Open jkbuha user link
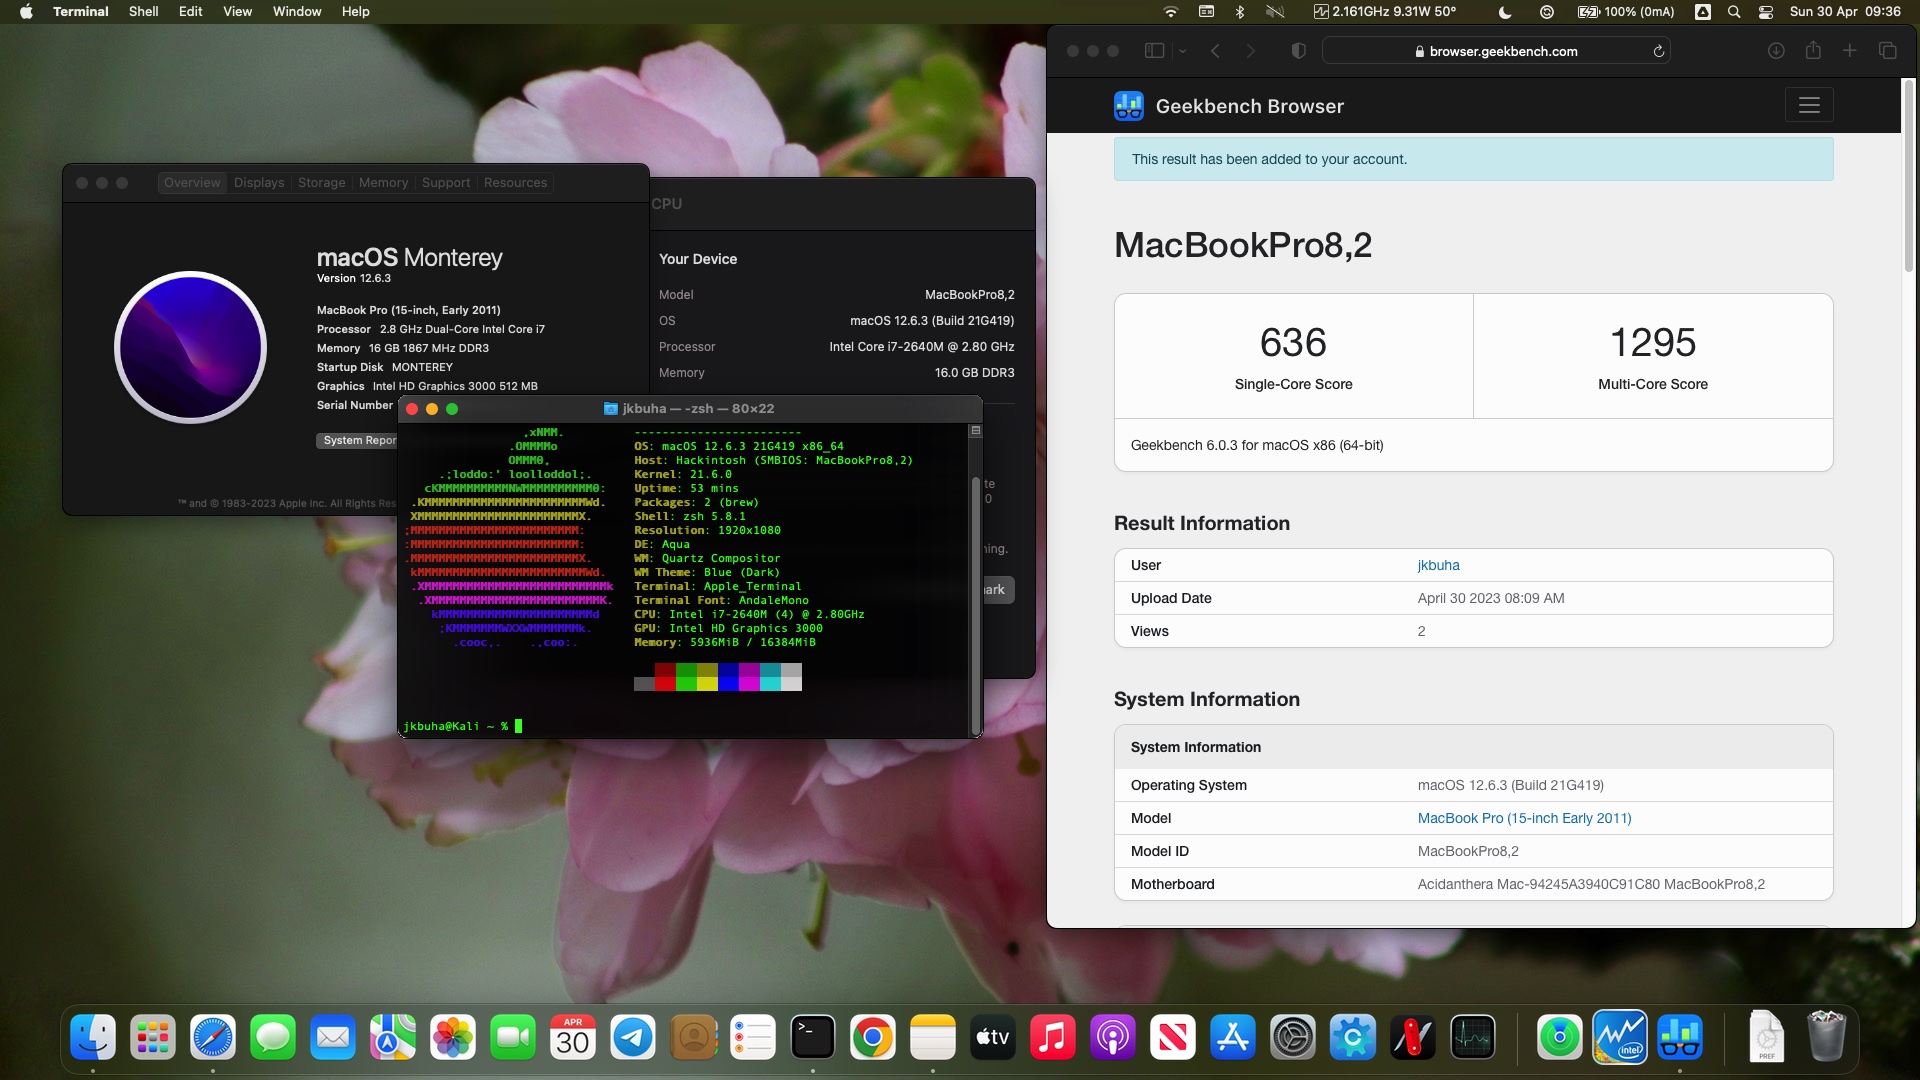1920x1080 pixels. (x=1438, y=565)
